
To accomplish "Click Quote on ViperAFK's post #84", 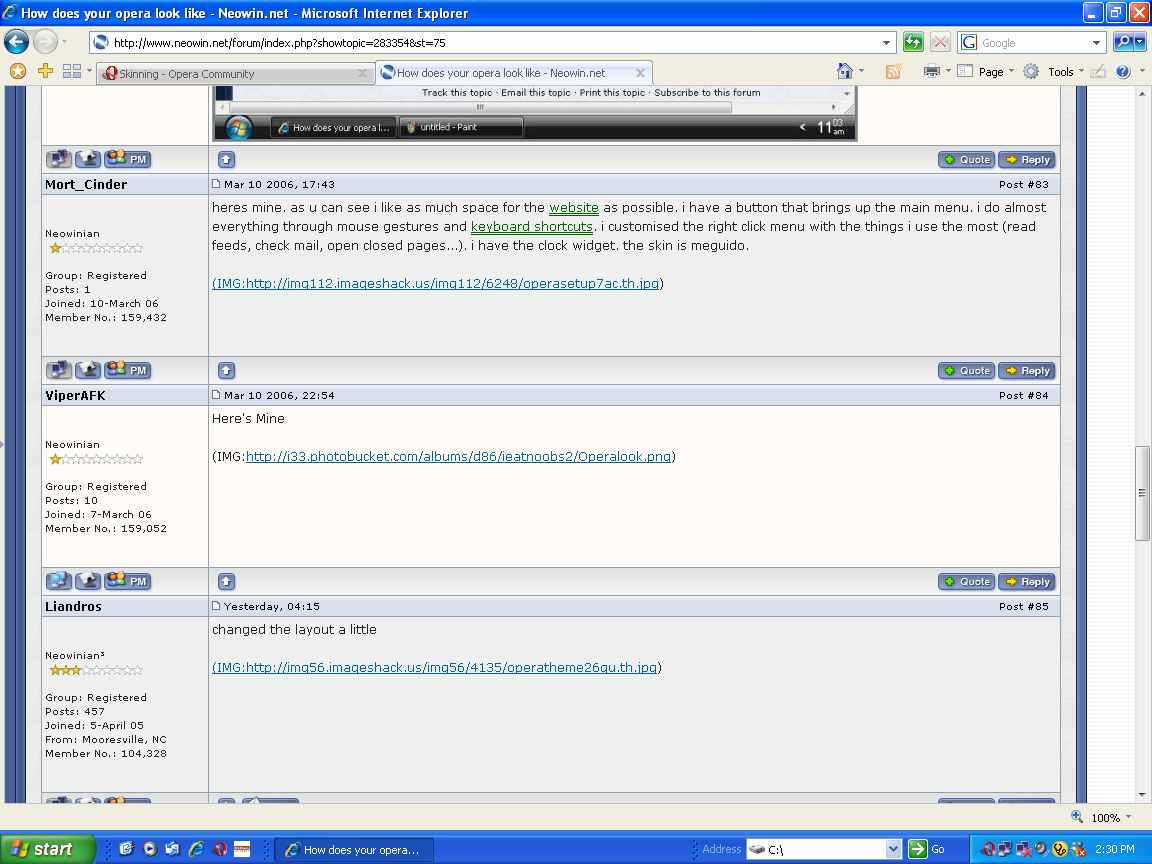I will (966, 581).
